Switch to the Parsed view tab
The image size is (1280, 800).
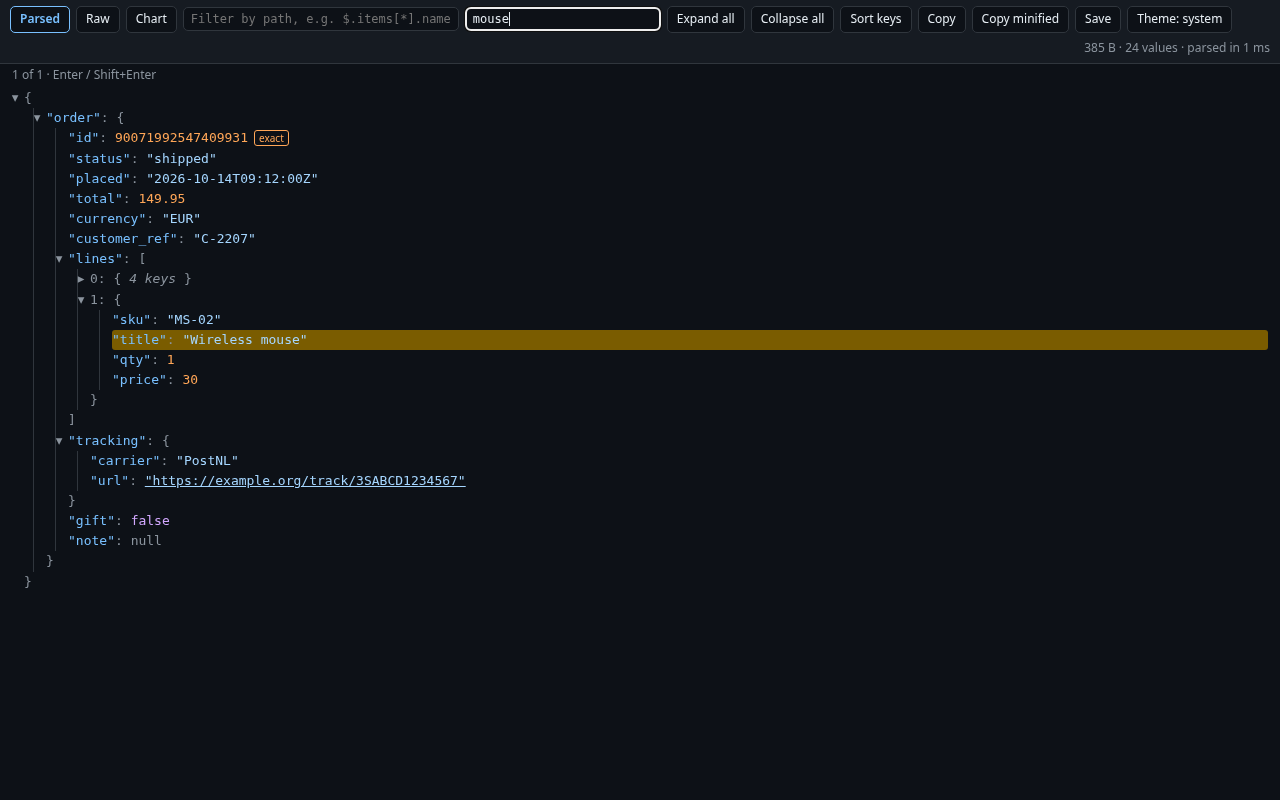pyautogui.click(x=40, y=19)
